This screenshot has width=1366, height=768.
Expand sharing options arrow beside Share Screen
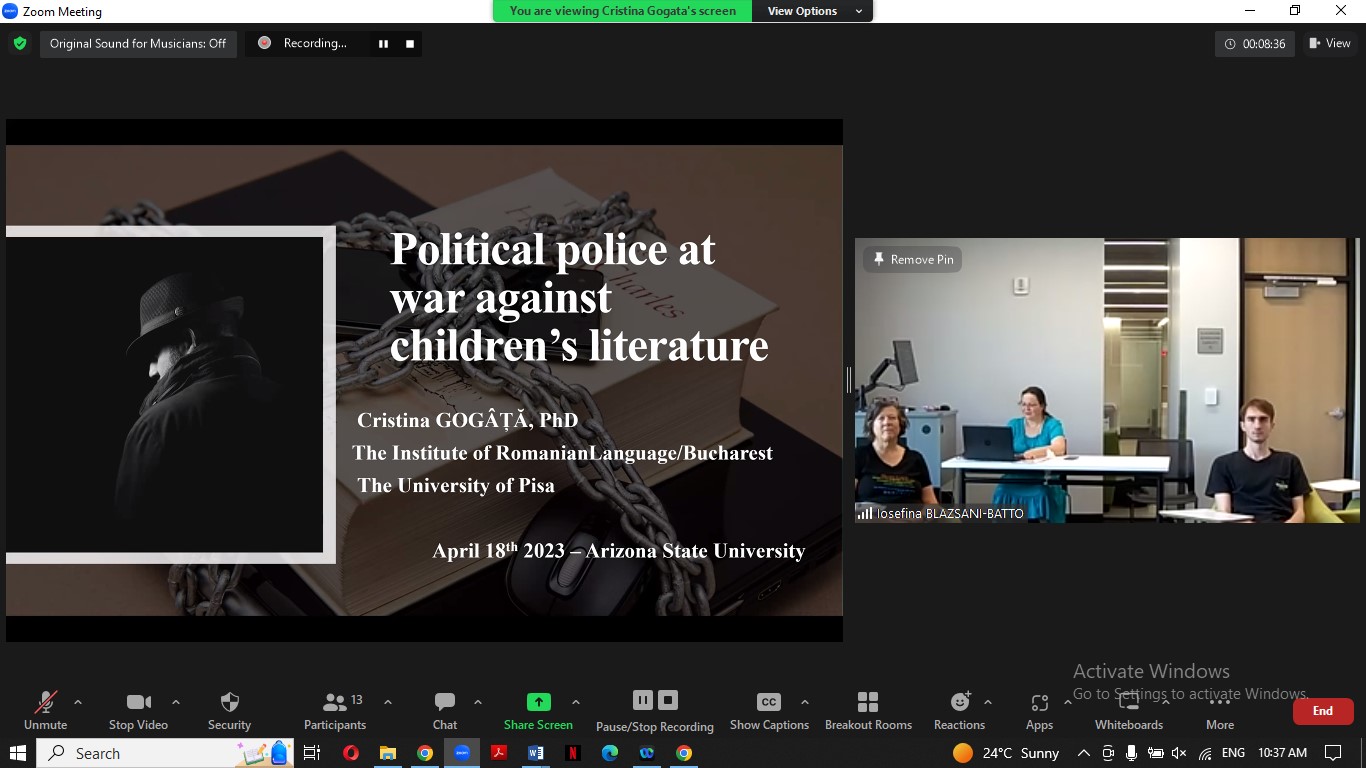point(576,702)
